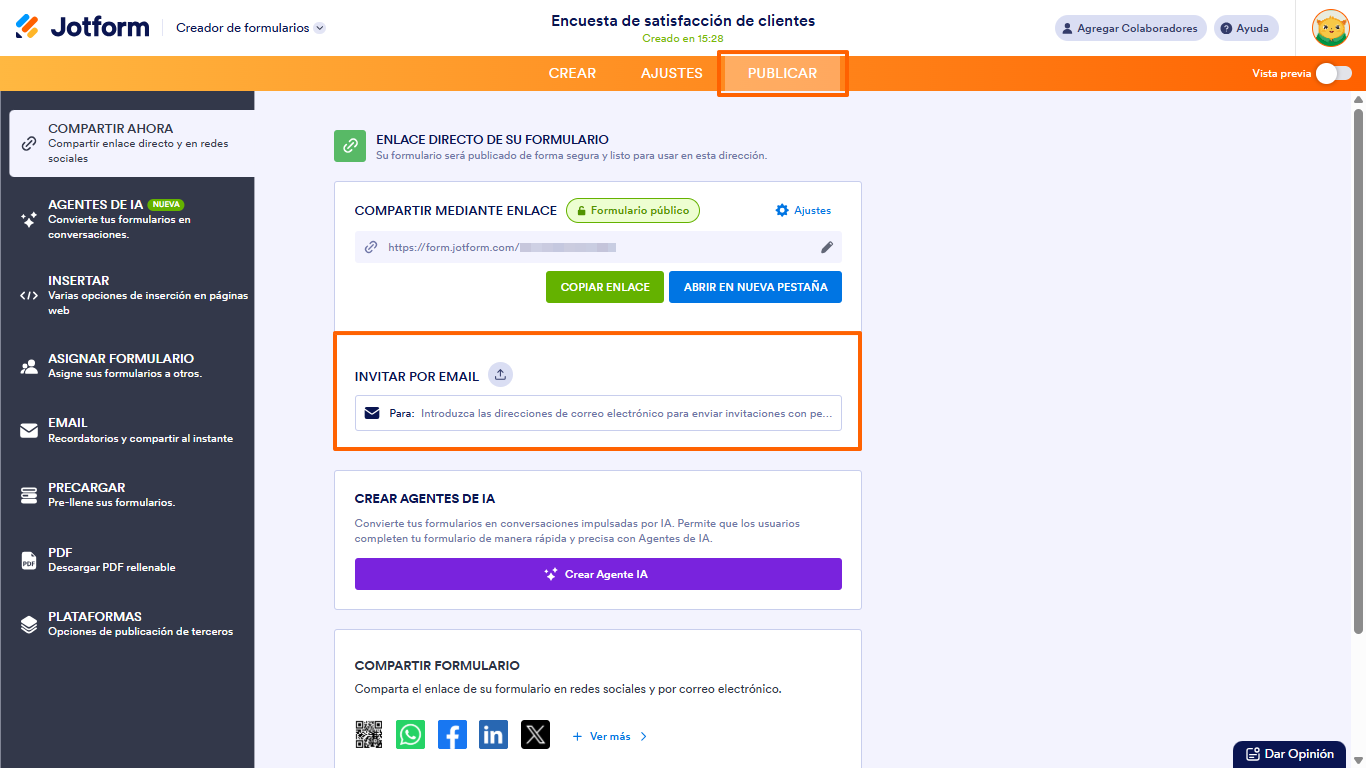Switch to the AJUSTES tab
This screenshot has height=768, width=1366.
point(672,73)
